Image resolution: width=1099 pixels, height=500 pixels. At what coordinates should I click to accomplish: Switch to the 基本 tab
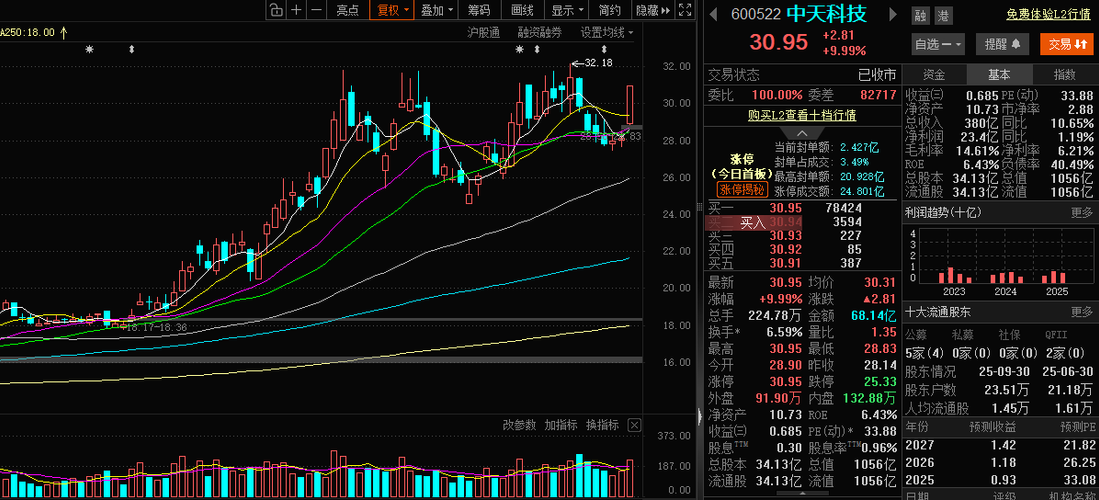pyautogui.click(x=999, y=74)
